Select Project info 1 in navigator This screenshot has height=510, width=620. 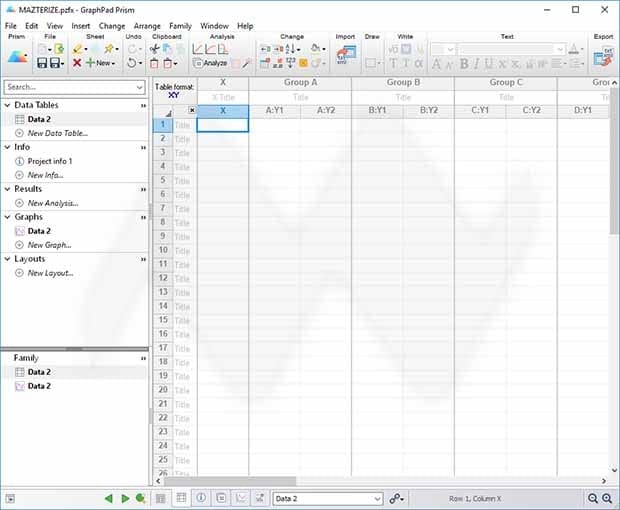pos(50,161)
